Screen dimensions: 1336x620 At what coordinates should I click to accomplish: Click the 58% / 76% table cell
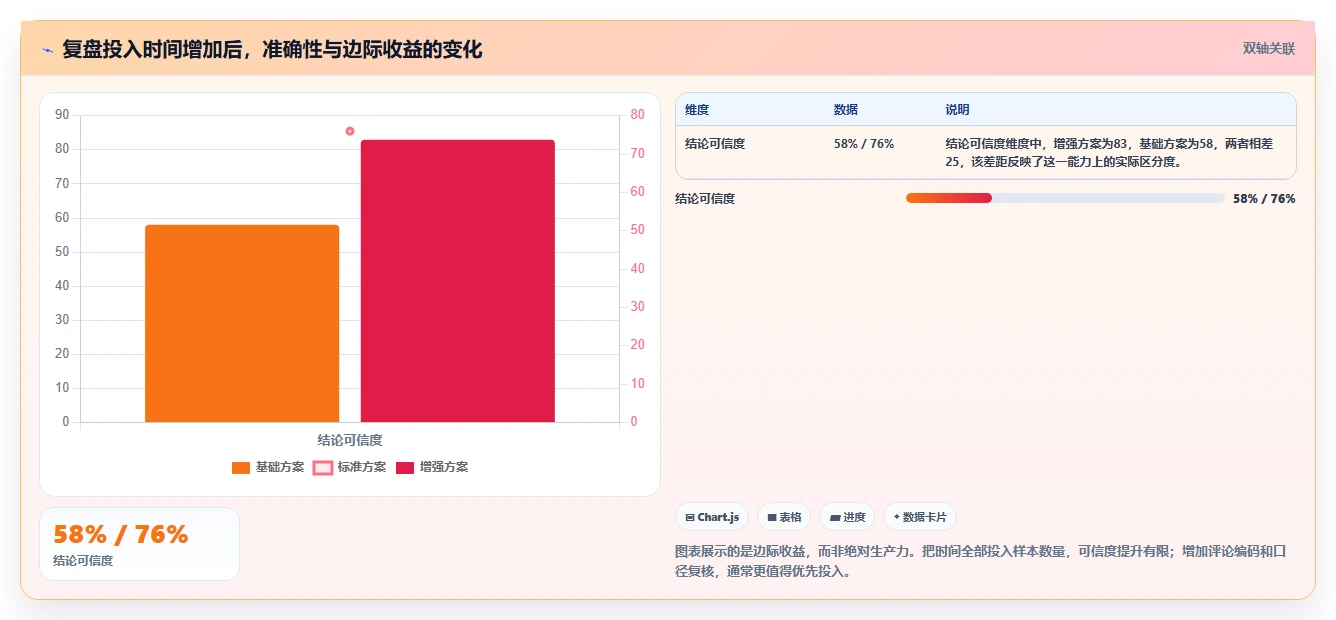864,144
